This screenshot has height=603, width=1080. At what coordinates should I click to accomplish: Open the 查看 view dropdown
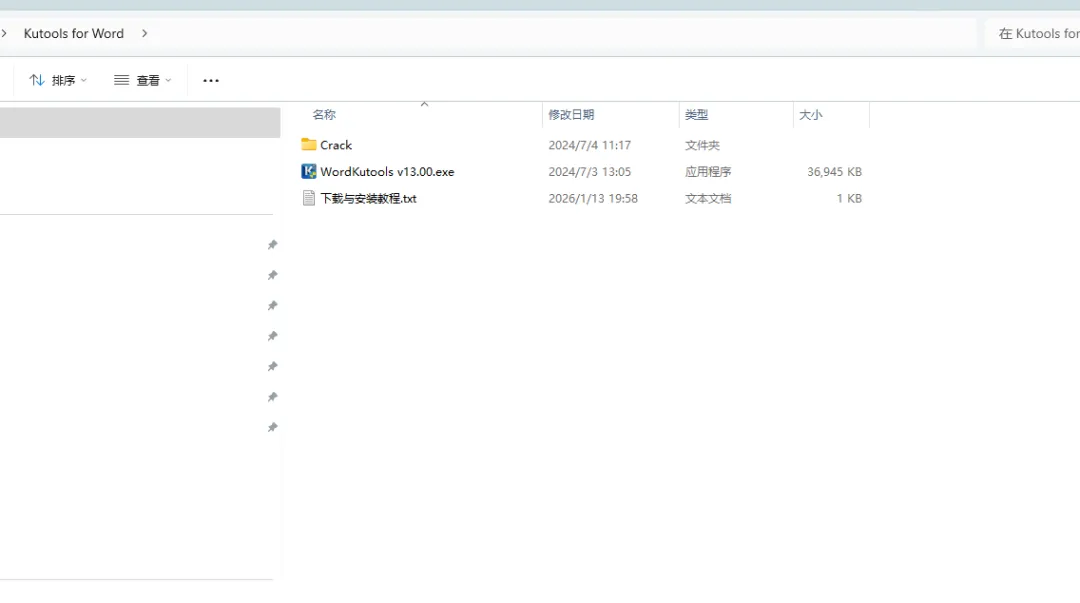[143, 81]
